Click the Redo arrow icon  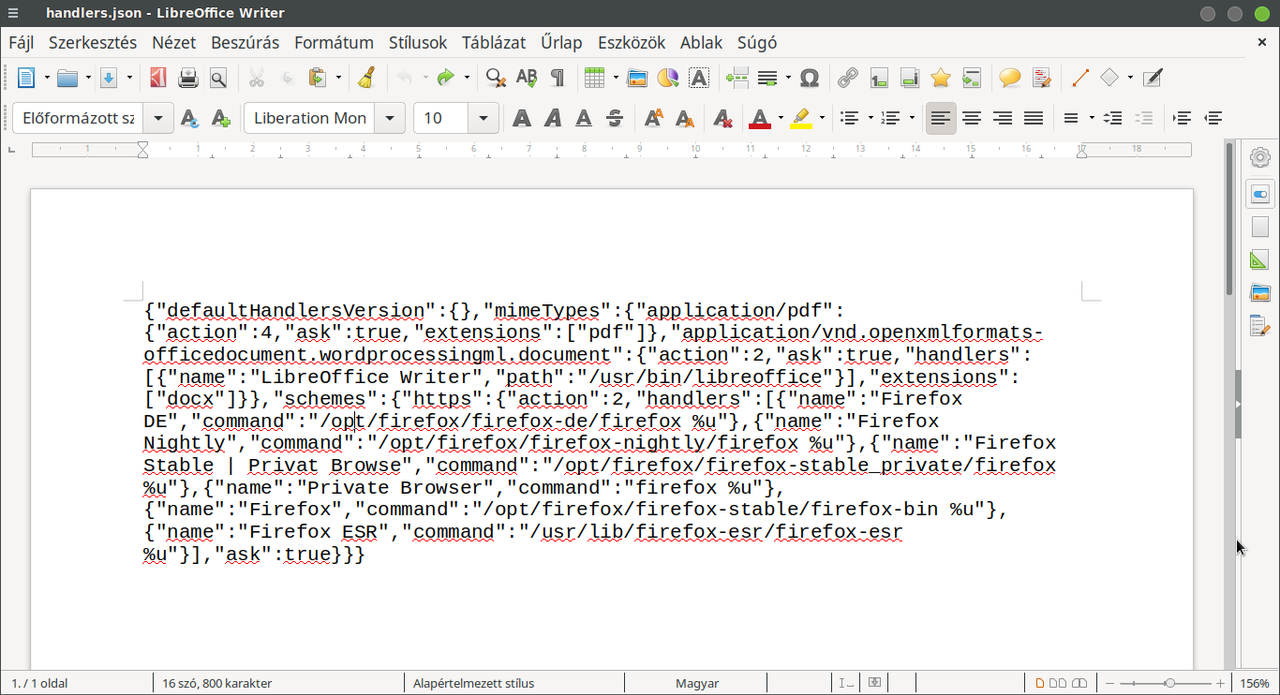445,77
